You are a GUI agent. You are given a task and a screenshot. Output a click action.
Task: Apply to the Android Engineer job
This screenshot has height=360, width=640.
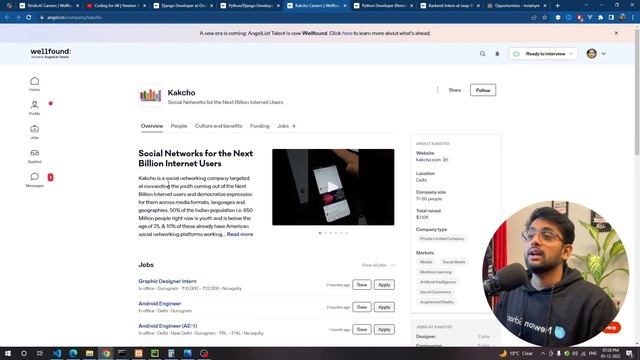384,307
